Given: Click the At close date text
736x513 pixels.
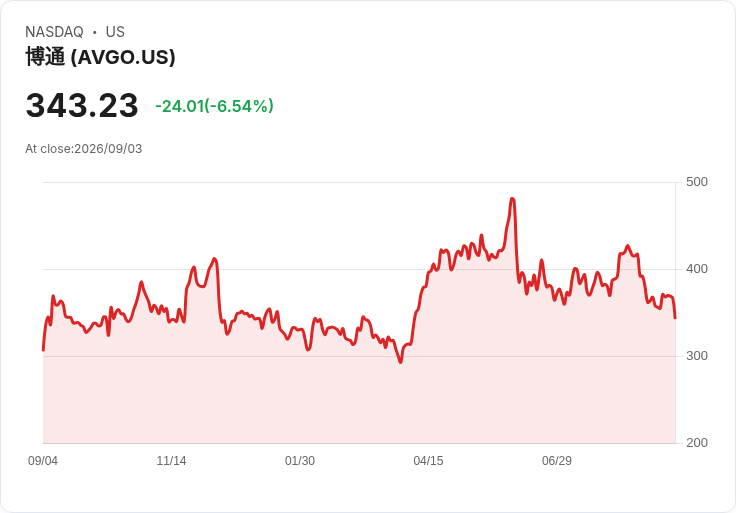Looking at the screenshot, I should pyautogui.click(x=84, y=149).
